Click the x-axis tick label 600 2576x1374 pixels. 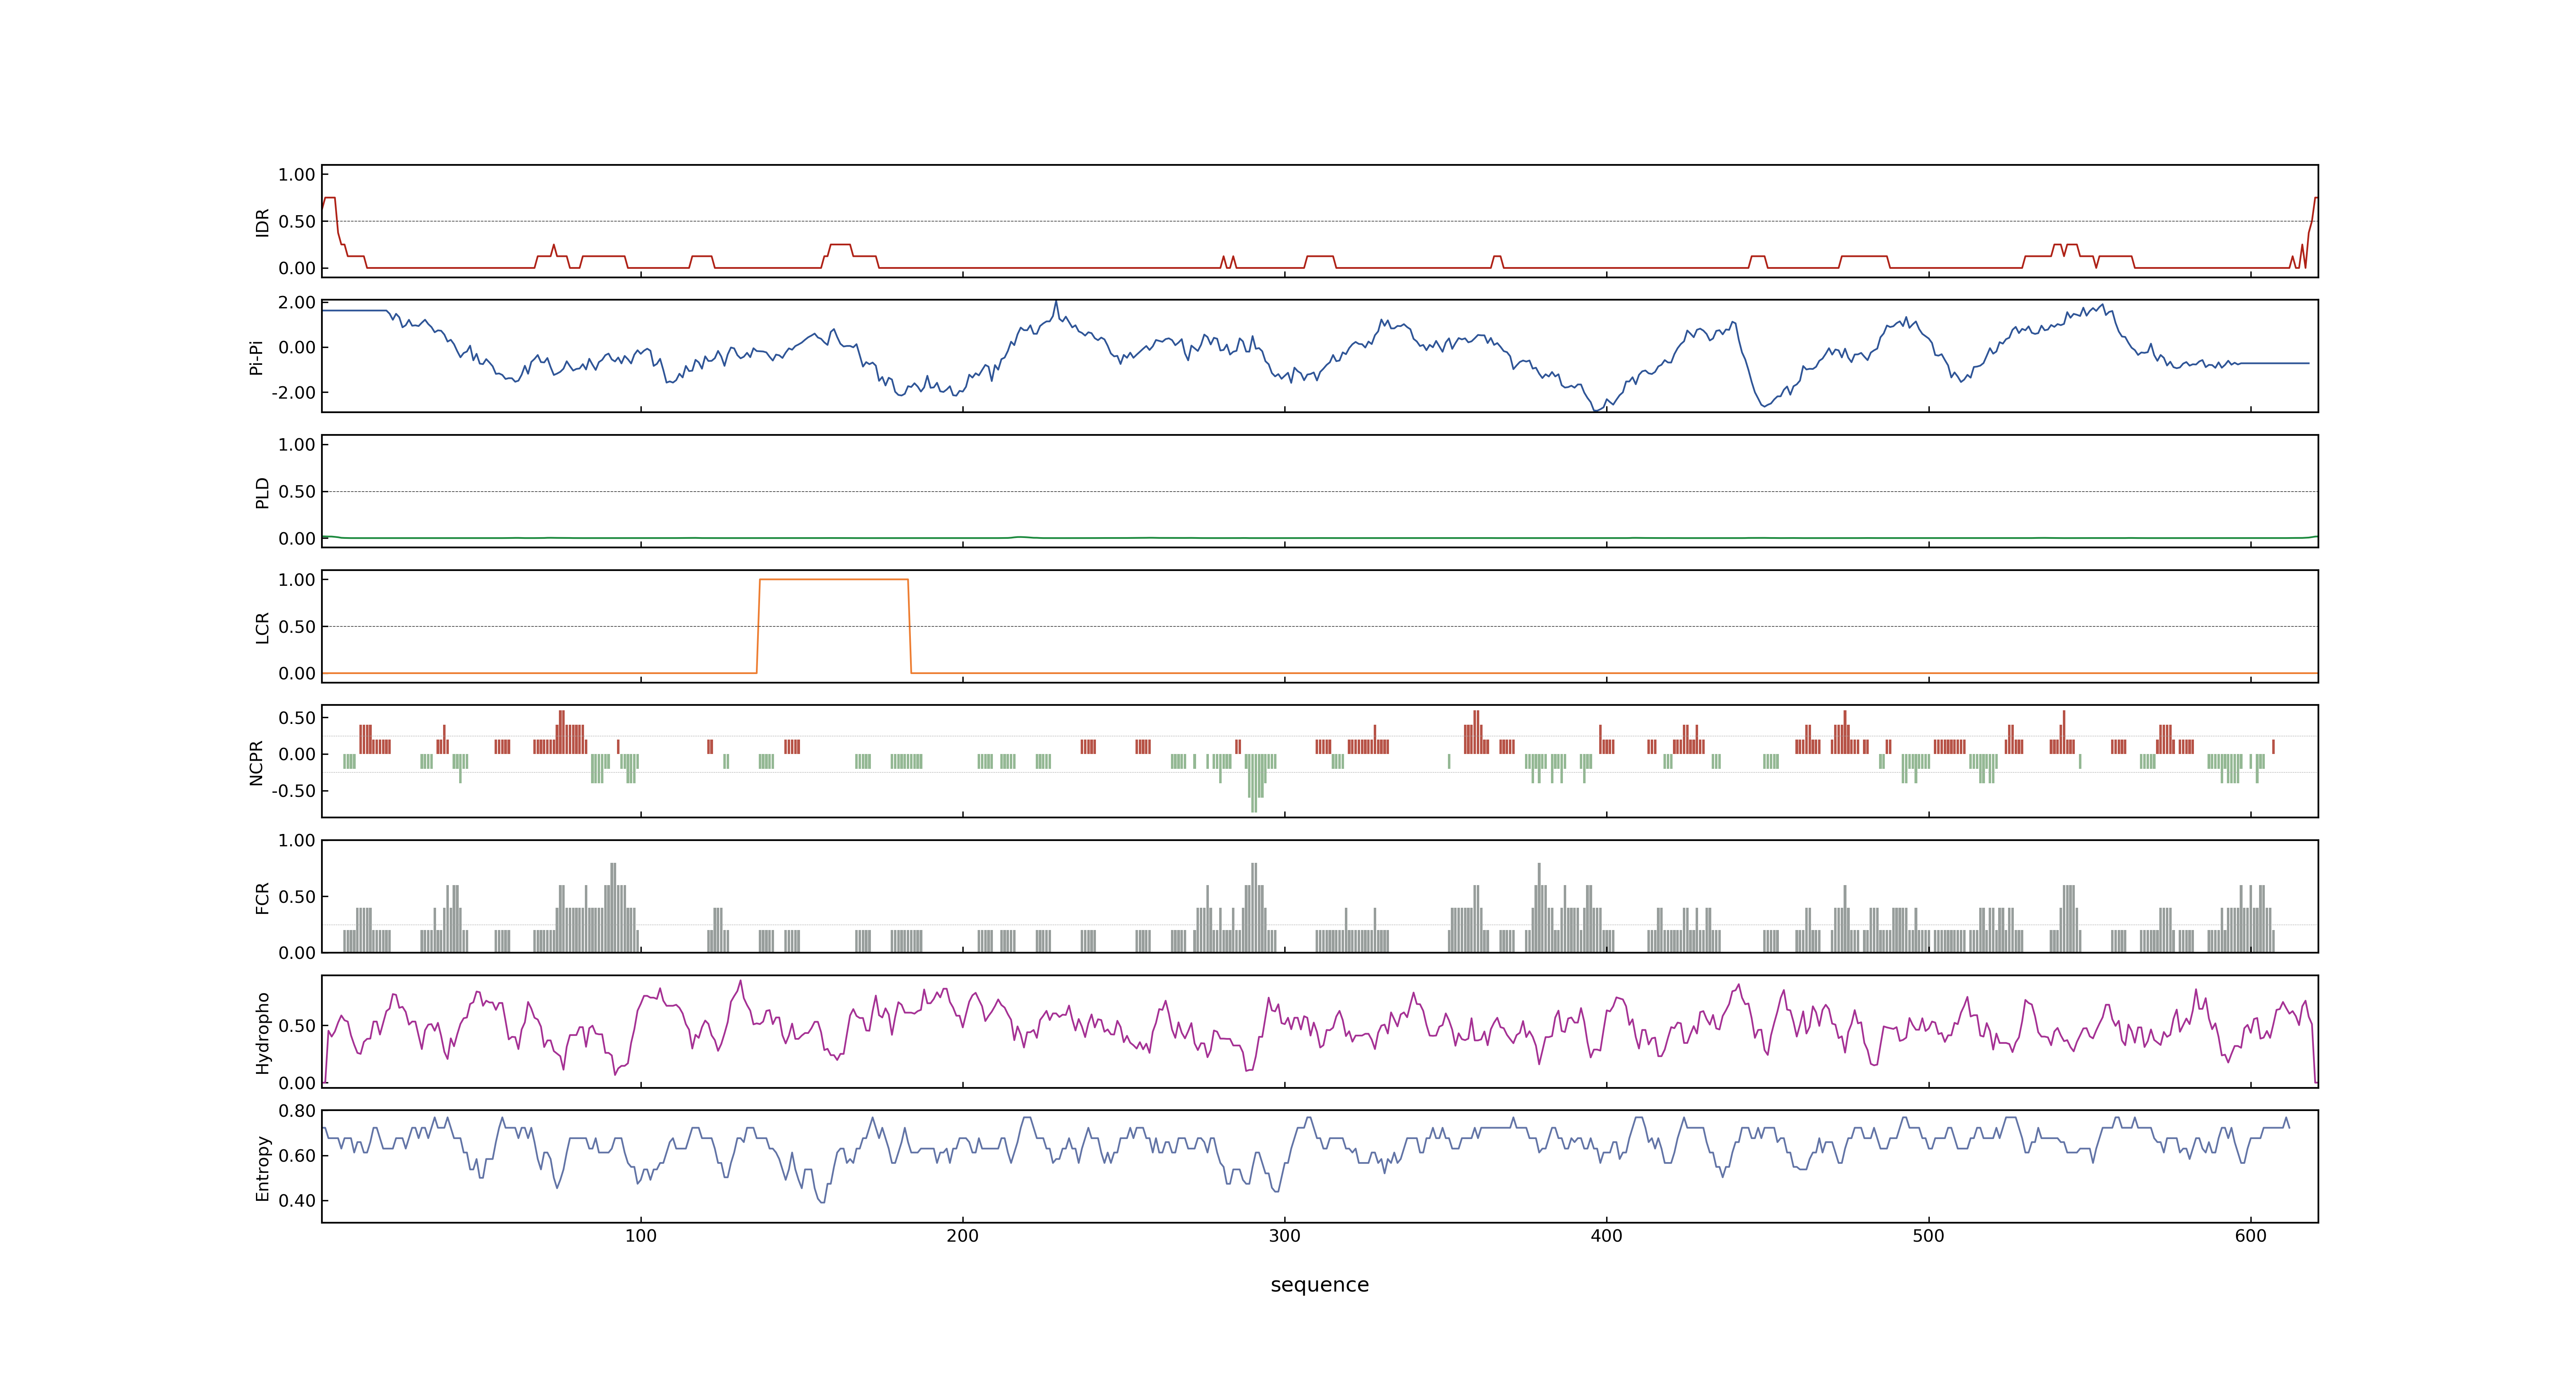[2251, 1236]
